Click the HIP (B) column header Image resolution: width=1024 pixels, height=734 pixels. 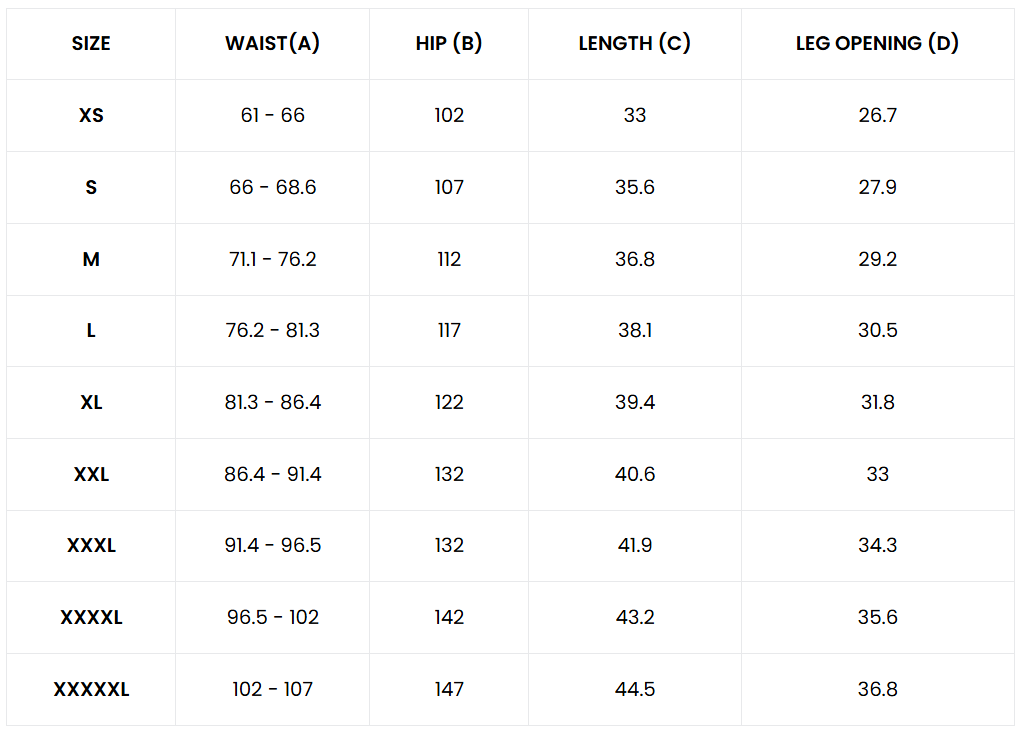pyautogui.click(x=449, y=44)
